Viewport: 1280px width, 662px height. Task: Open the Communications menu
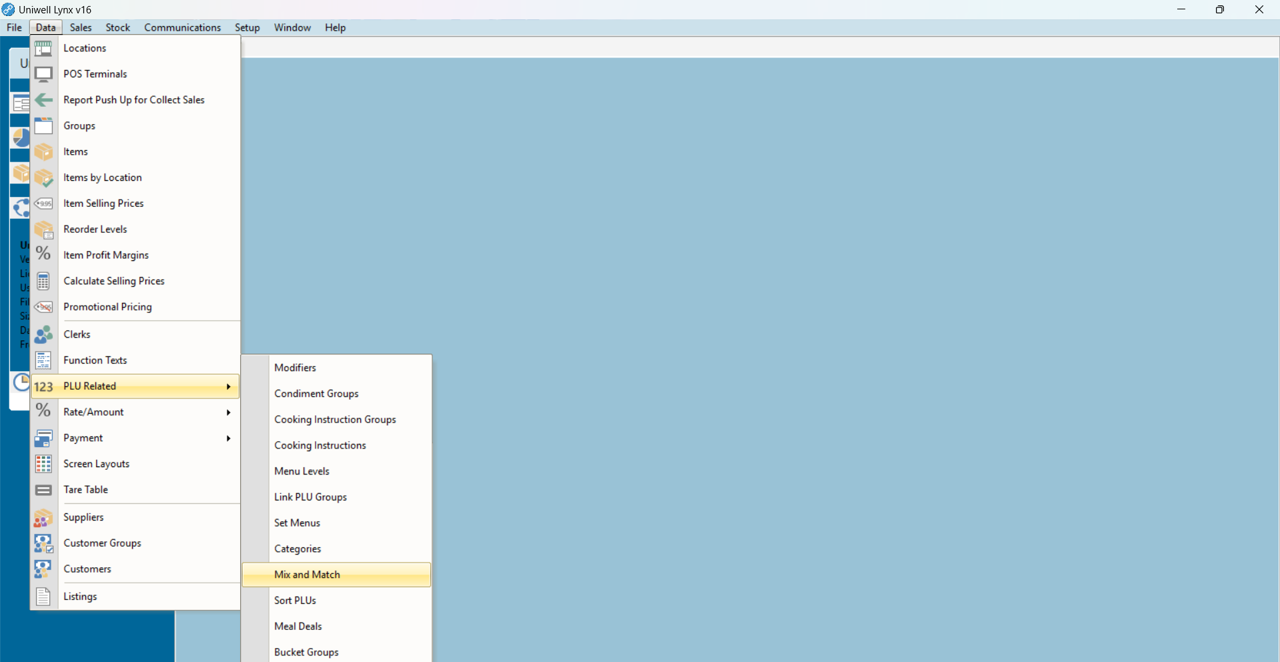point(182,28)
